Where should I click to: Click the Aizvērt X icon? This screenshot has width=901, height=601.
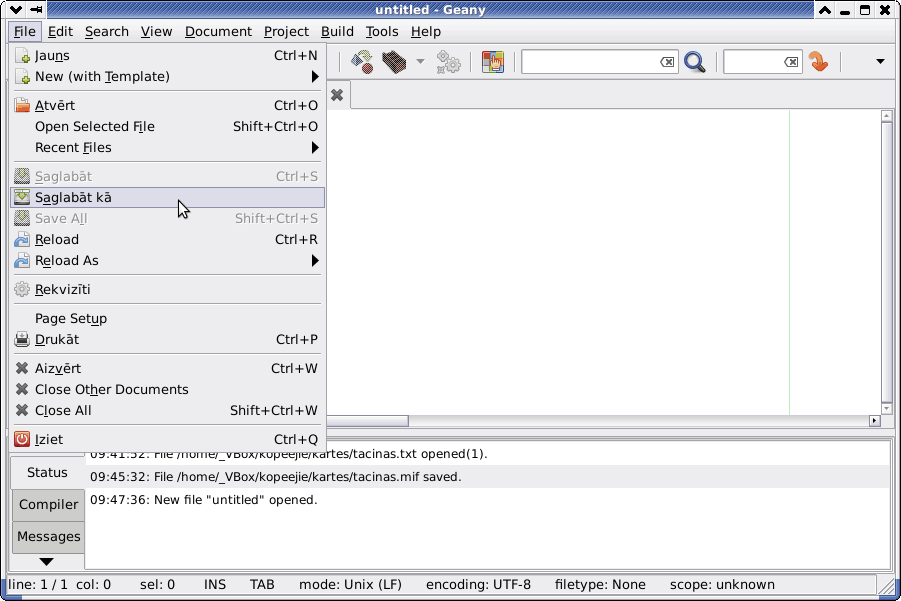point(22,368)
